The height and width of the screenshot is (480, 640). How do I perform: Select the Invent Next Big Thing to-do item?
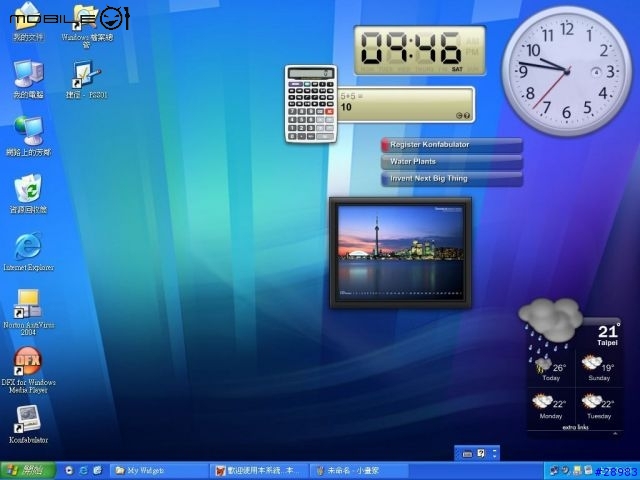(452, 179)
